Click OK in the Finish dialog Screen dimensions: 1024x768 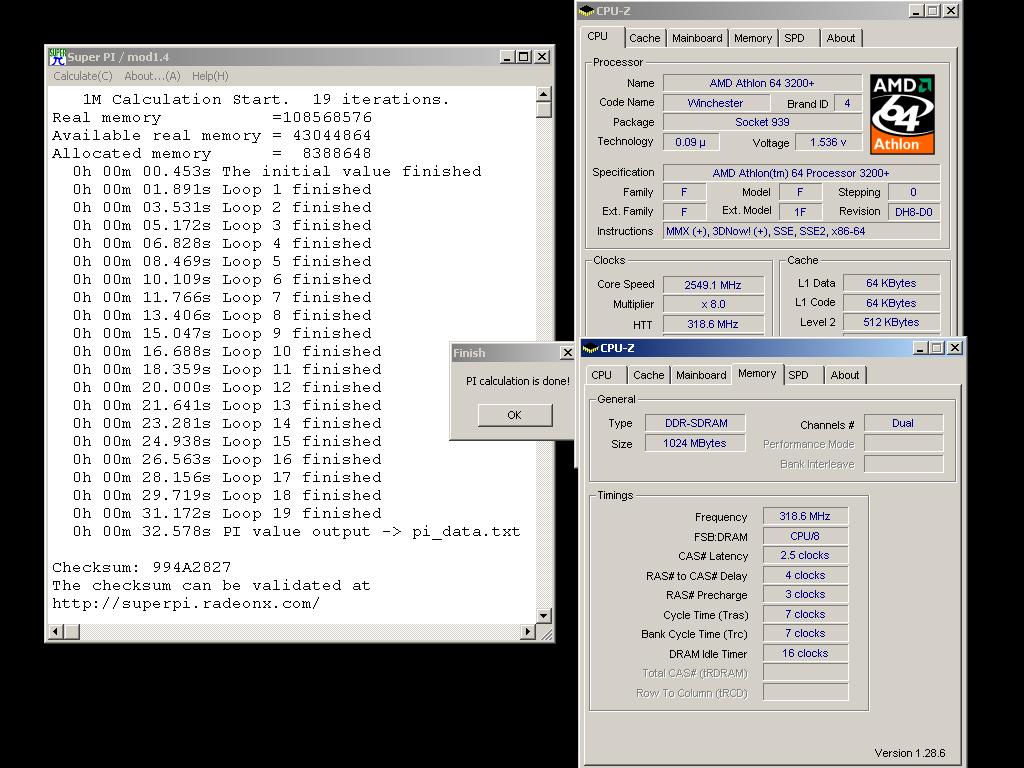pyautogui.click(x=515, y=415)
